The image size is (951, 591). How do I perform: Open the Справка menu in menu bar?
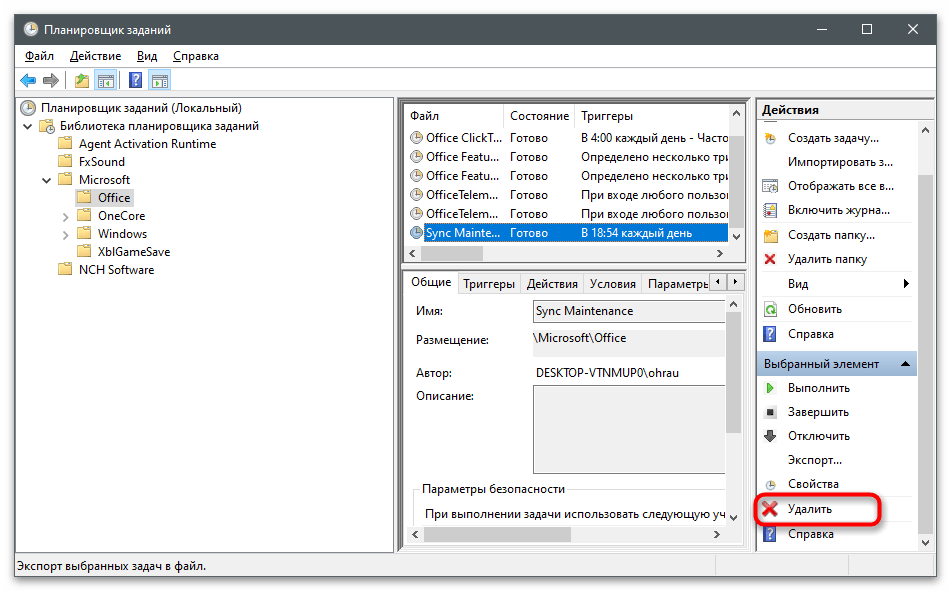pyautogui.click(x=195, y=56)
